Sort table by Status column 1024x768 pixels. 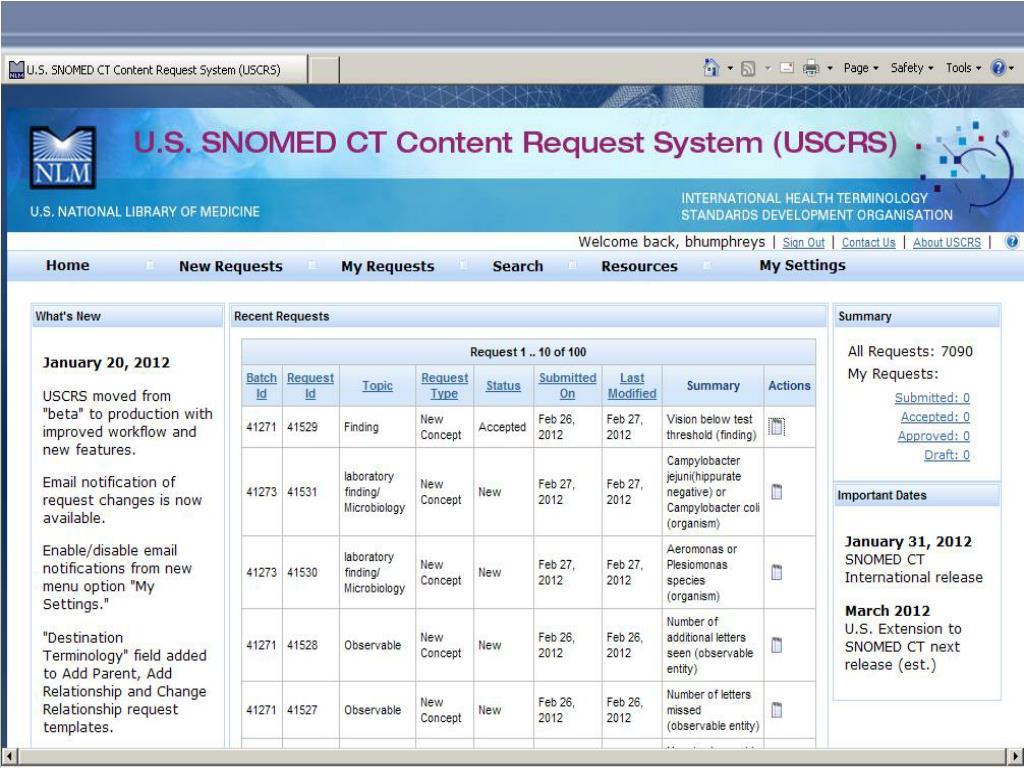(503, 385)
